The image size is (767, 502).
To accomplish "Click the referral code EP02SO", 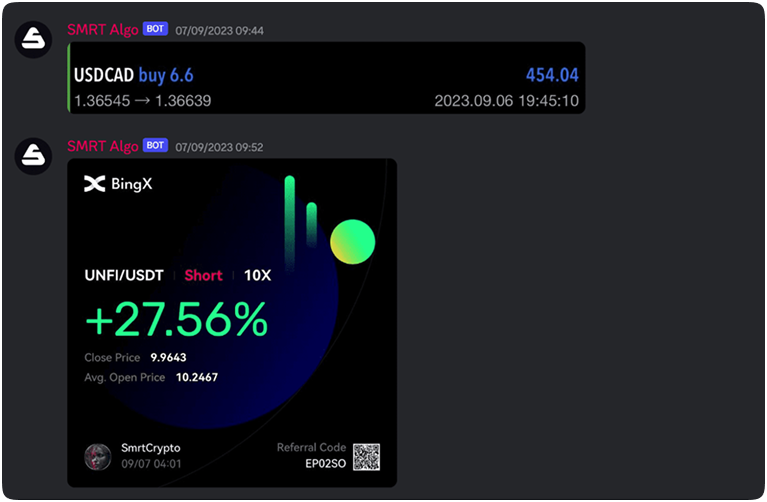I will pos(325,464).
